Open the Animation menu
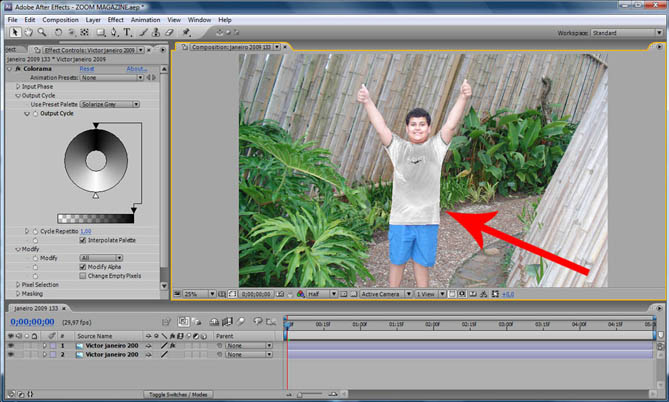669x402 pixels. (x=146, y=19)
